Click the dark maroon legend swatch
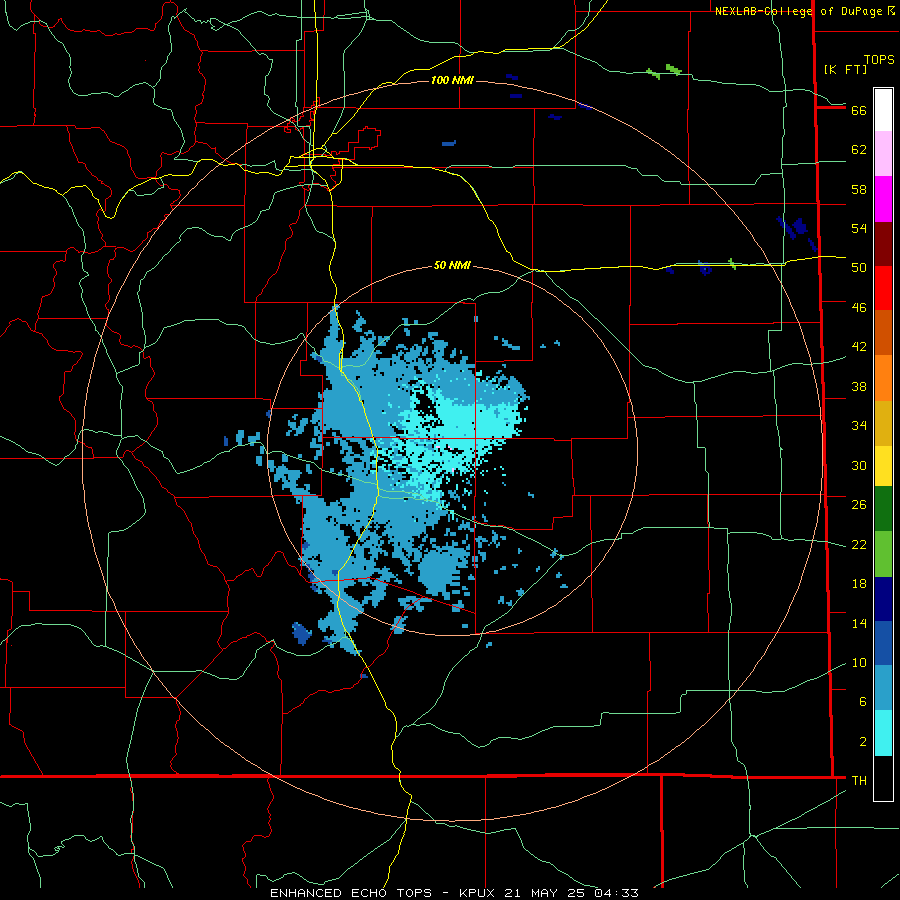The image size is (900, 900). pos(883,244)
